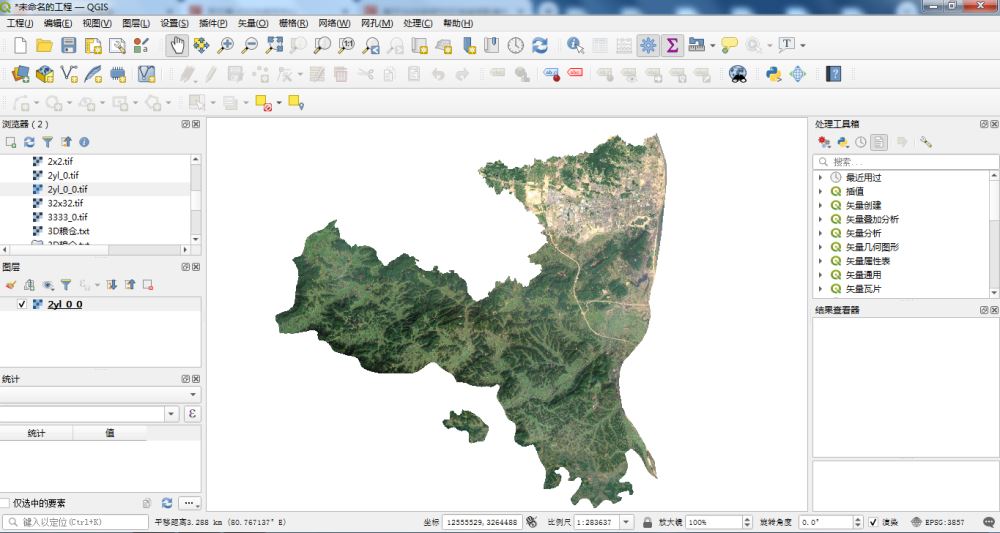Click the Zoom Full extent icon
1000x533 pixels.
[x=274, y=45]
